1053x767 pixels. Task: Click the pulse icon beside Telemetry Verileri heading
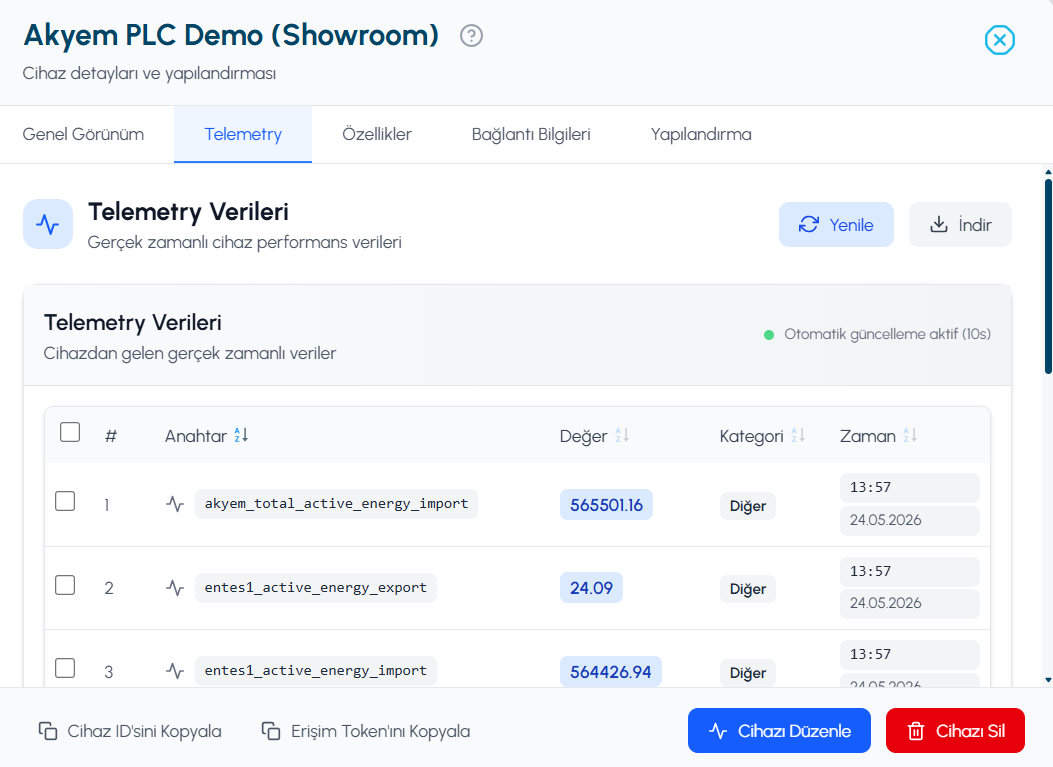[x=48, y=224]
